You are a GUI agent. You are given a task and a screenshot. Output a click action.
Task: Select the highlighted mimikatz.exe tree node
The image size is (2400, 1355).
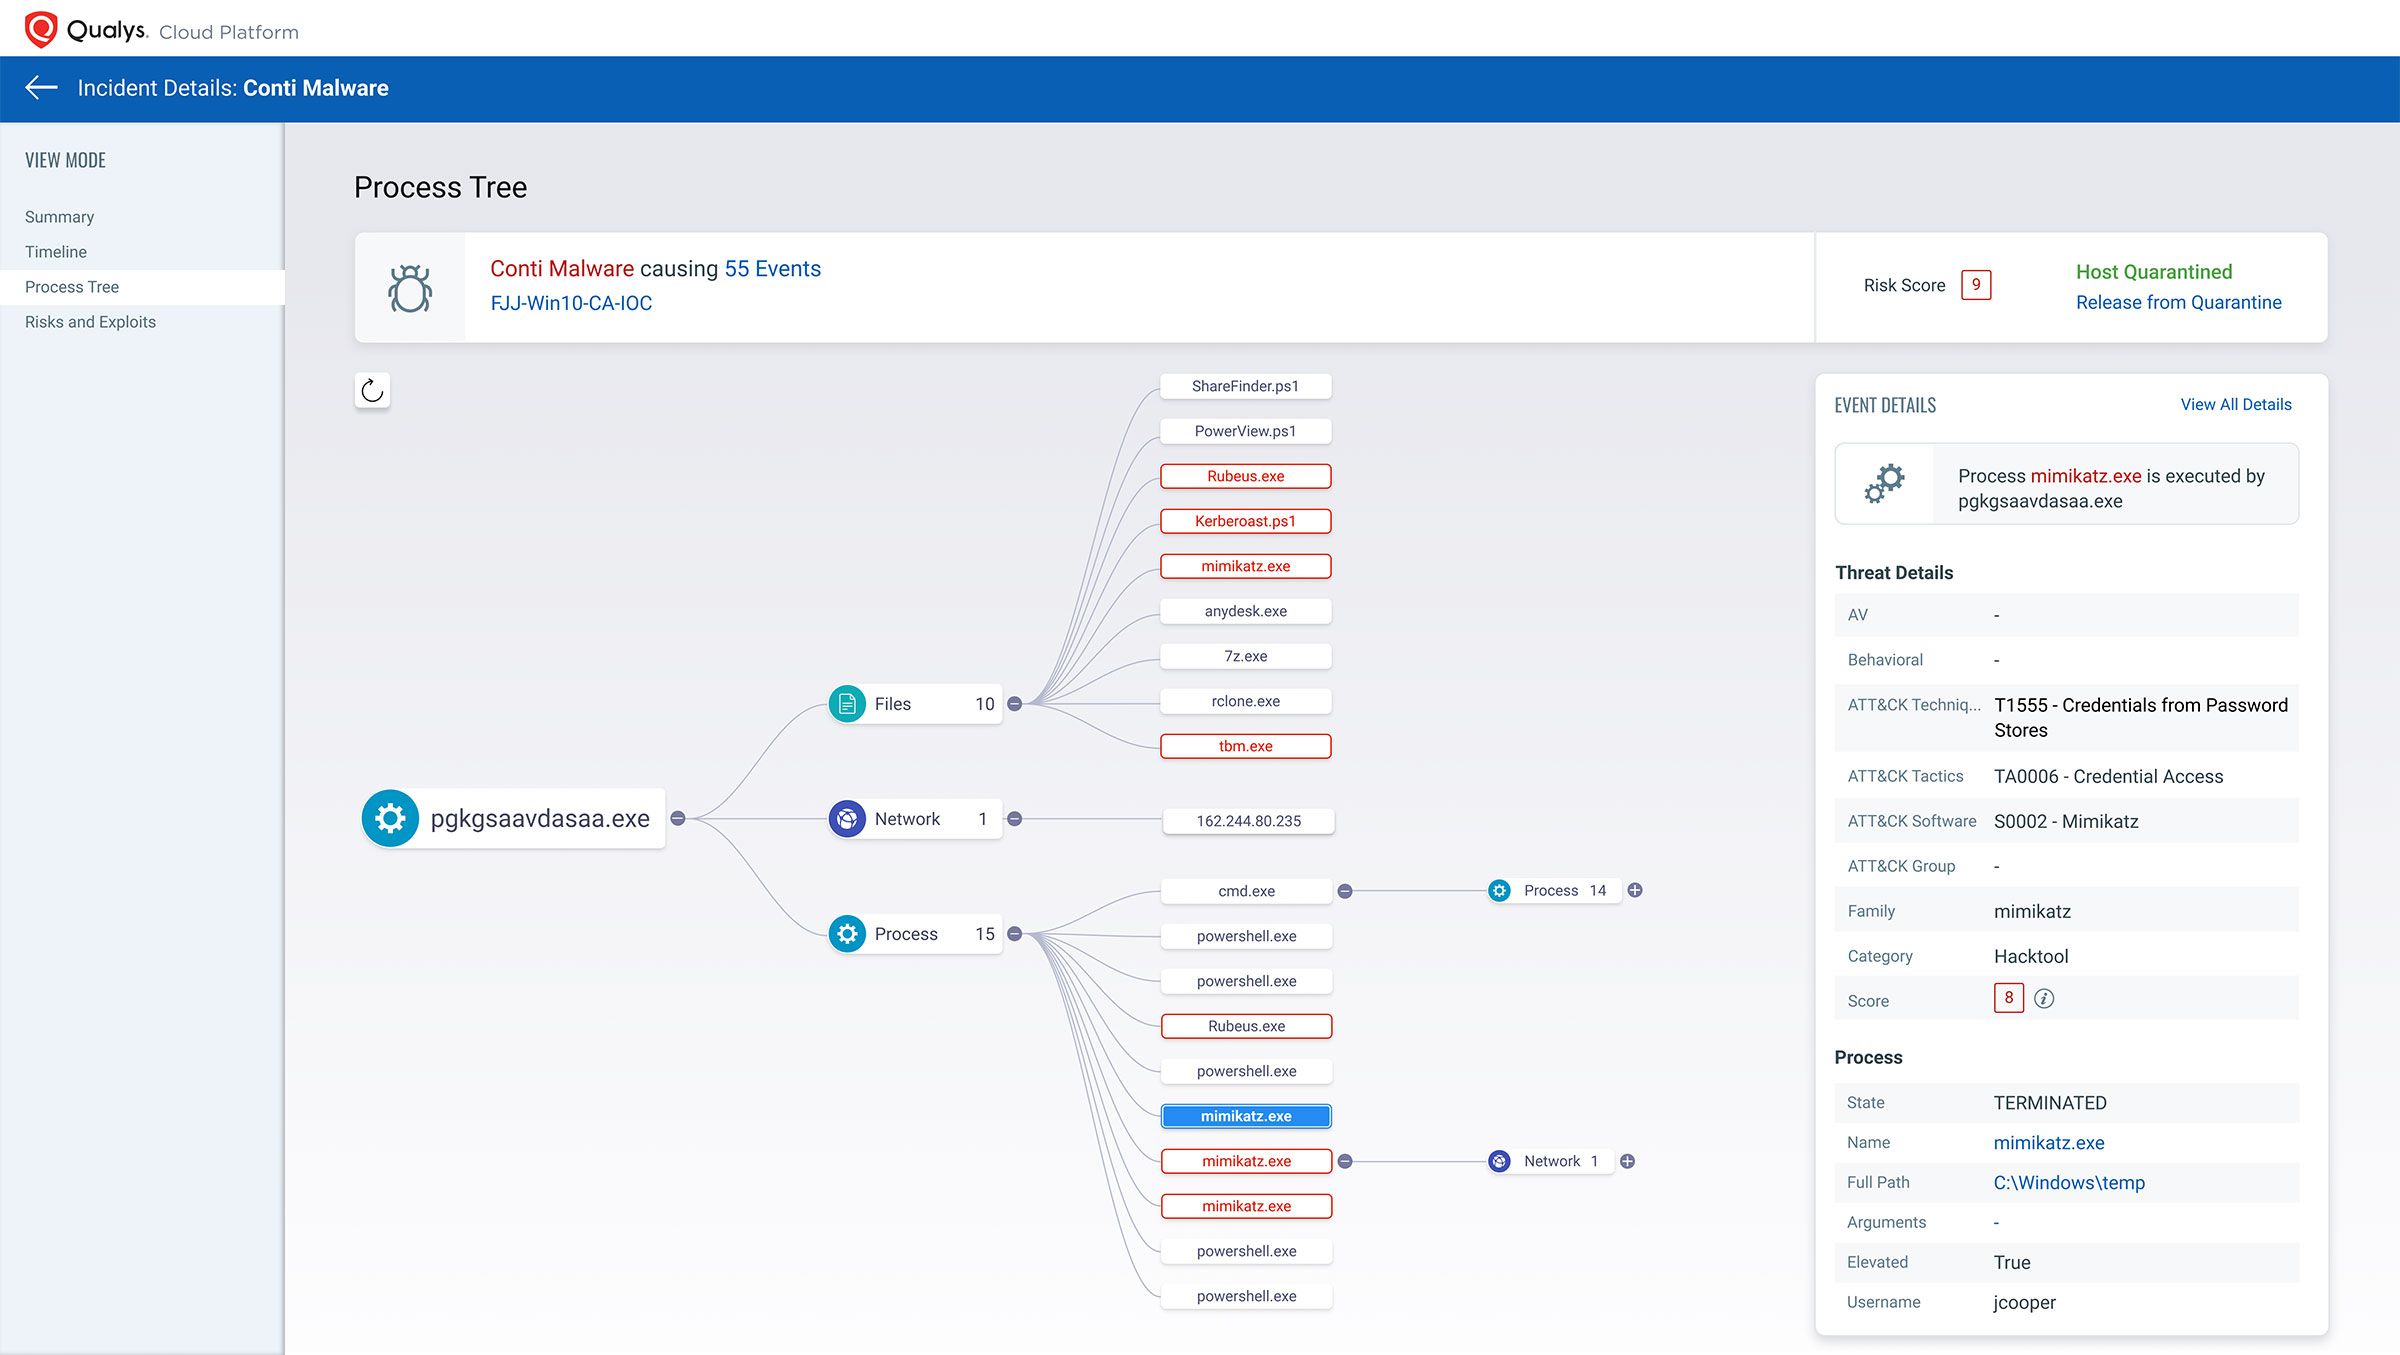coord(1246,1115)
